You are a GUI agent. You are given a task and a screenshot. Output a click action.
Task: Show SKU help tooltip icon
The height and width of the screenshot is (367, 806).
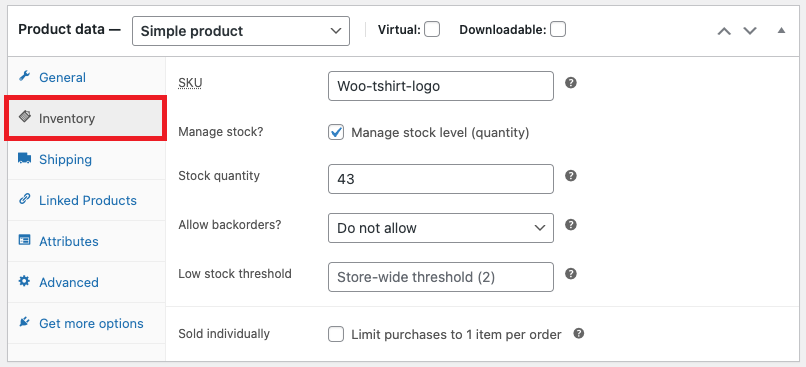[571, 83]
